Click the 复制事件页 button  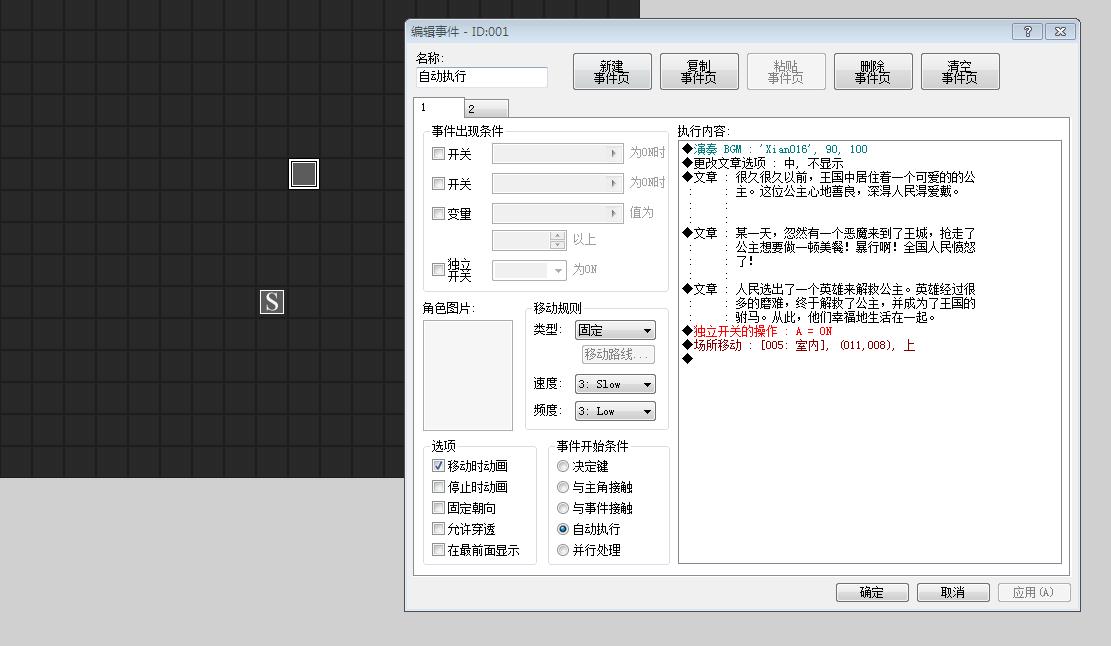tap(699, 72)
